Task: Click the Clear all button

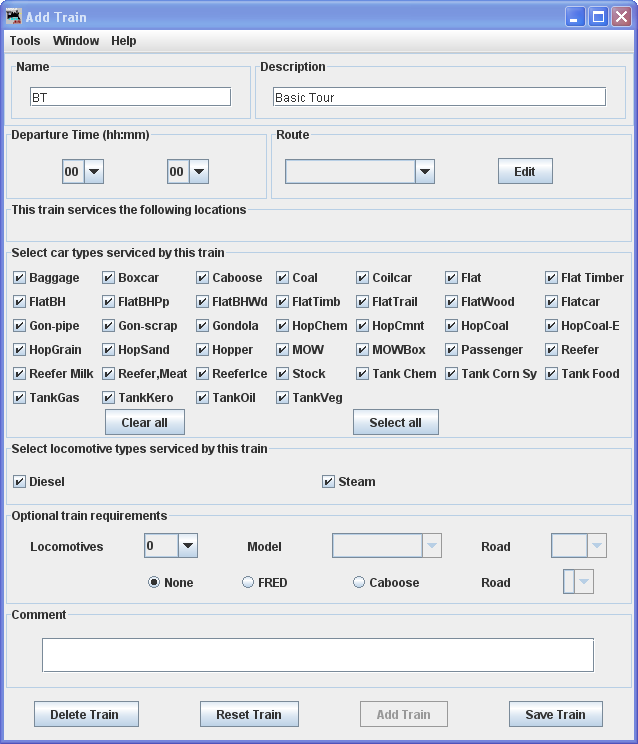Action: point(145,423)
